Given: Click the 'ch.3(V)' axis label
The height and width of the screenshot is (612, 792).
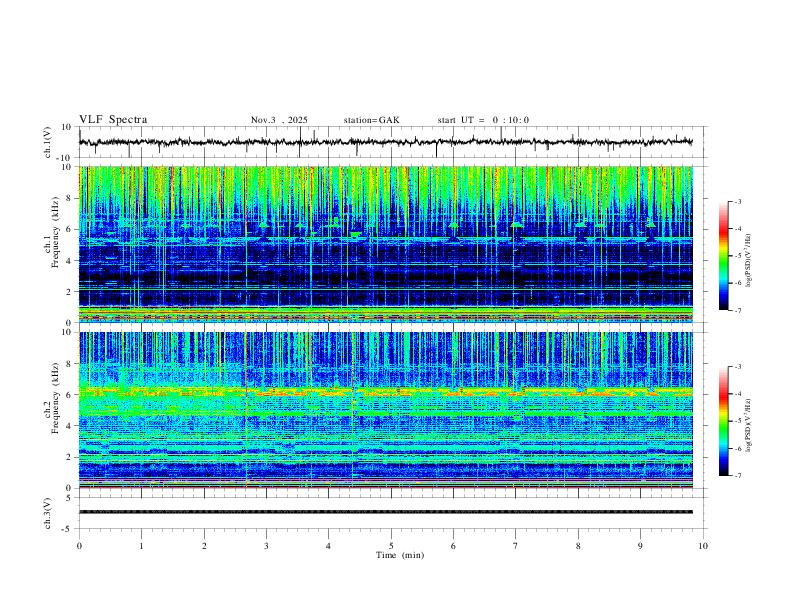Looking at the screenshot, I should (x=48, y=513).
